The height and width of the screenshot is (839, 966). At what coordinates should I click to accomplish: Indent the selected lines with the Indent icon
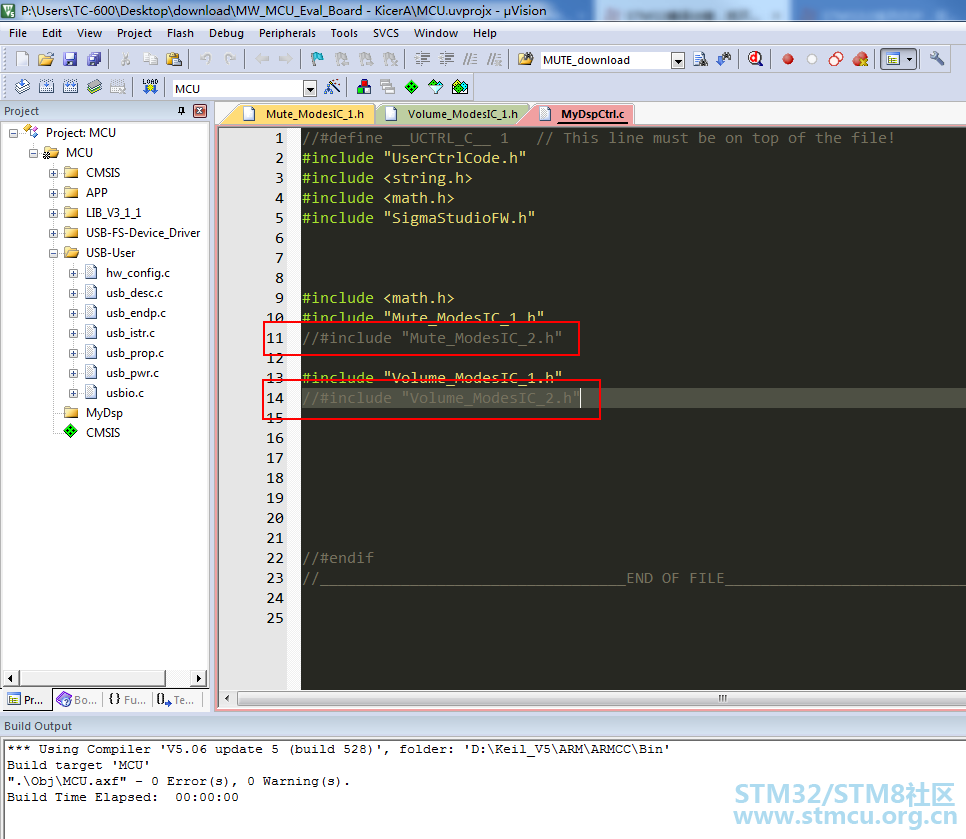pyautogui.click(x=423, y=59)
